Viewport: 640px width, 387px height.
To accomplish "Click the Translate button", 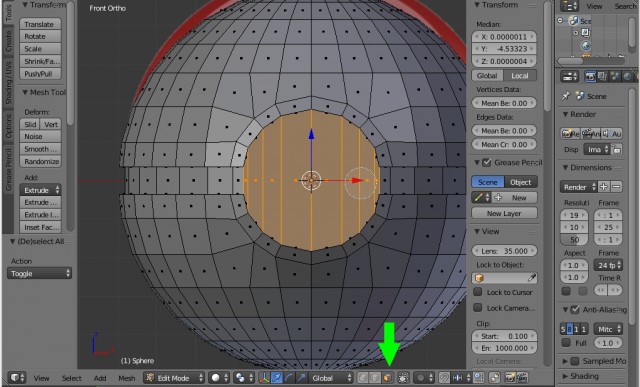I will 40,24.
